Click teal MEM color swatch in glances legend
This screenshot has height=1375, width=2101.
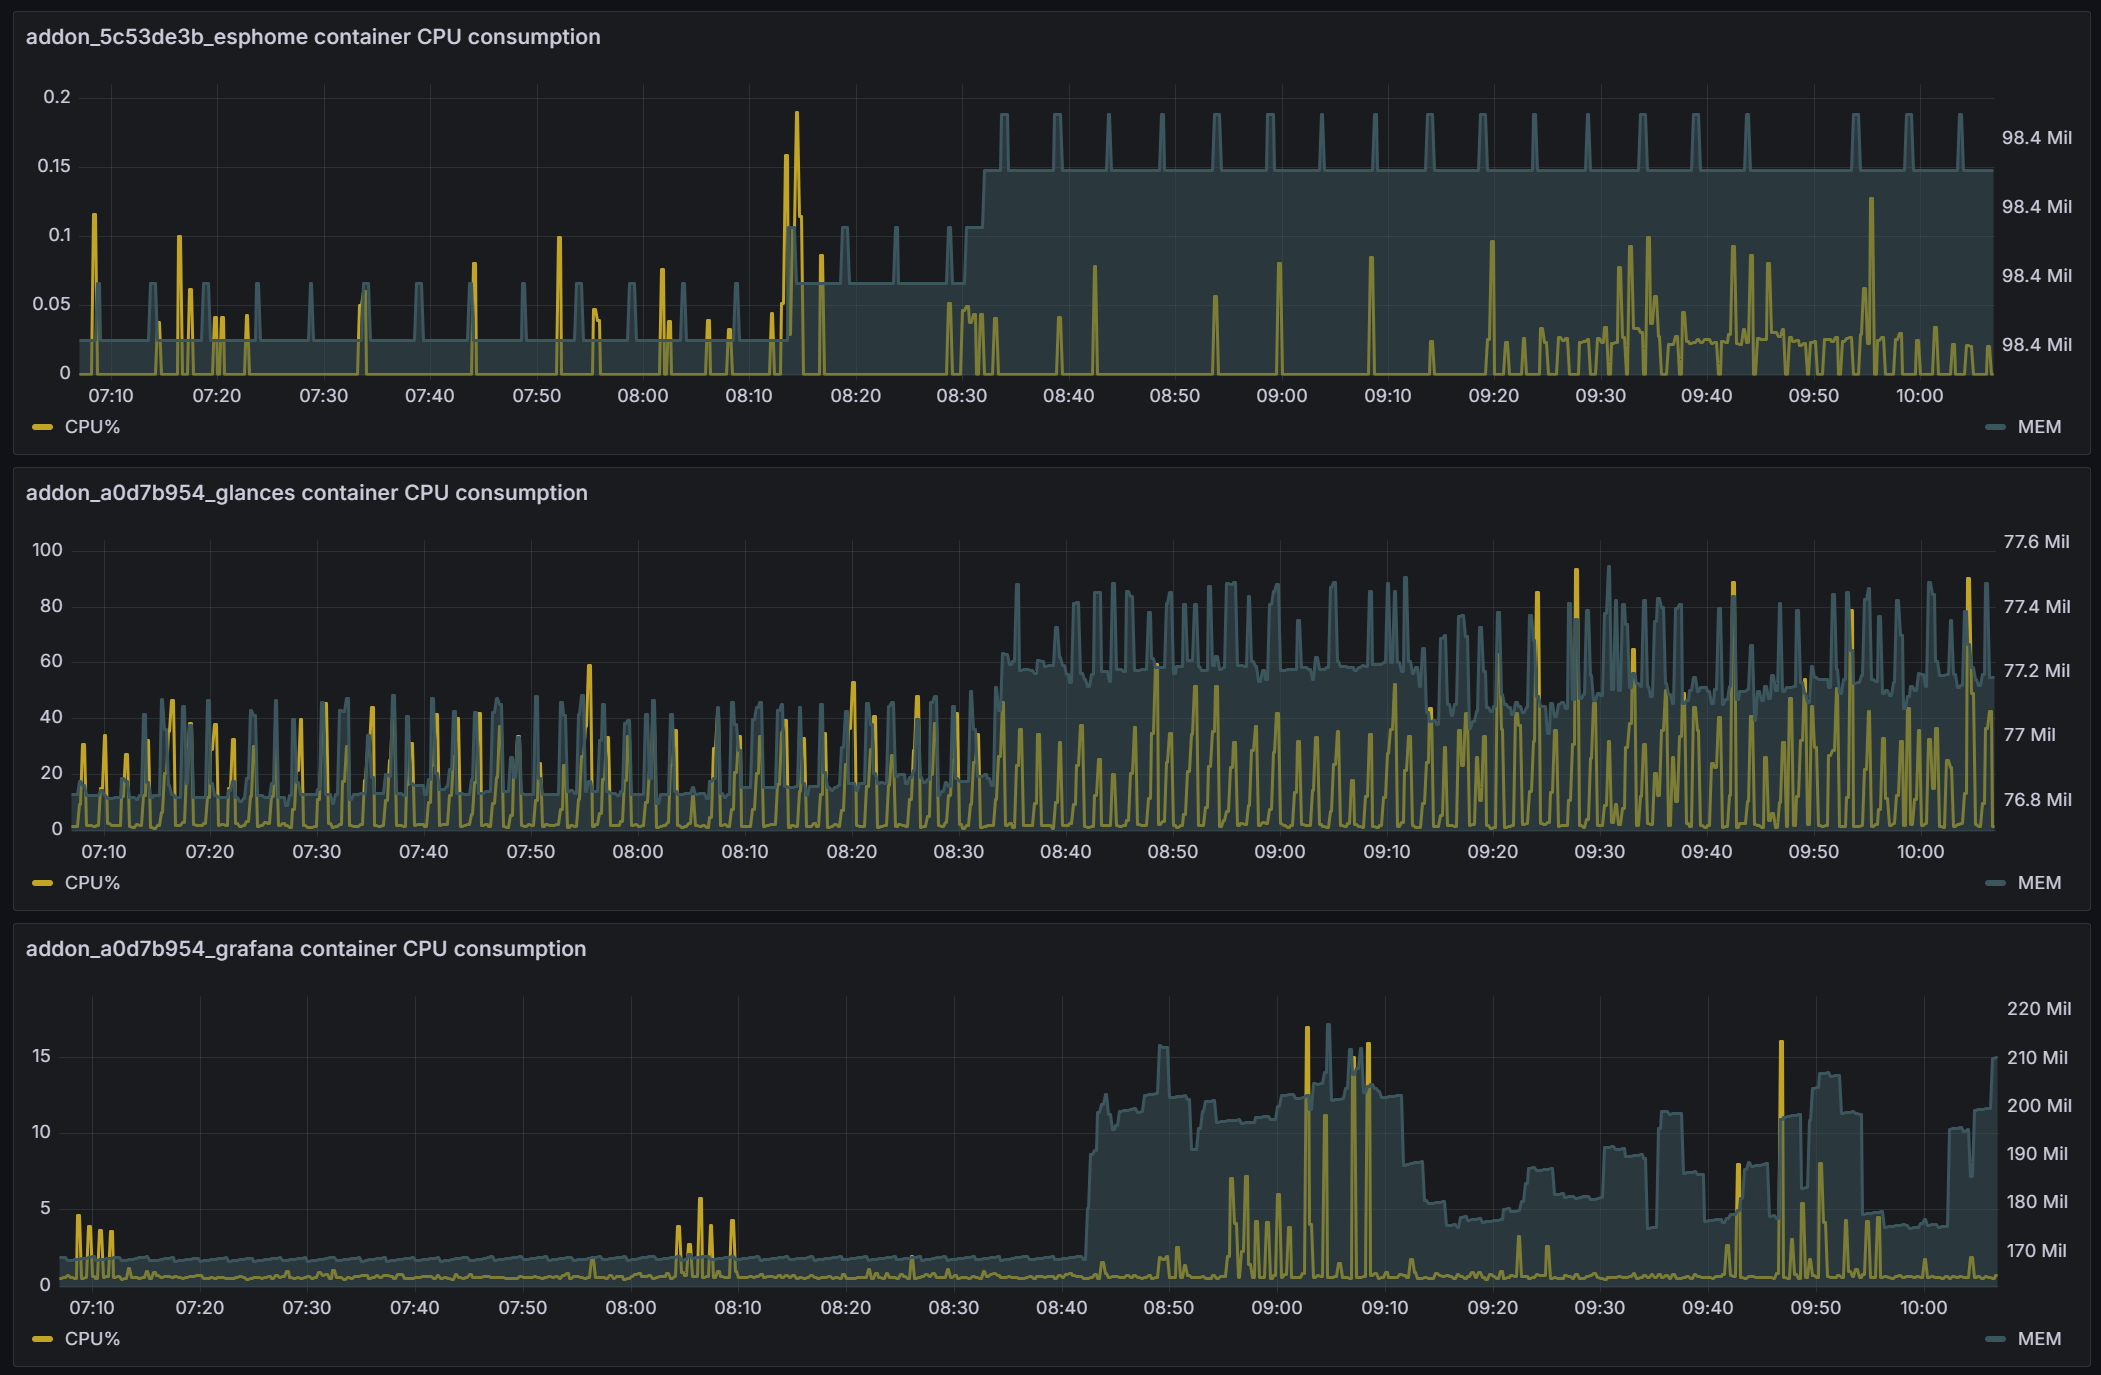point(1995,883)
